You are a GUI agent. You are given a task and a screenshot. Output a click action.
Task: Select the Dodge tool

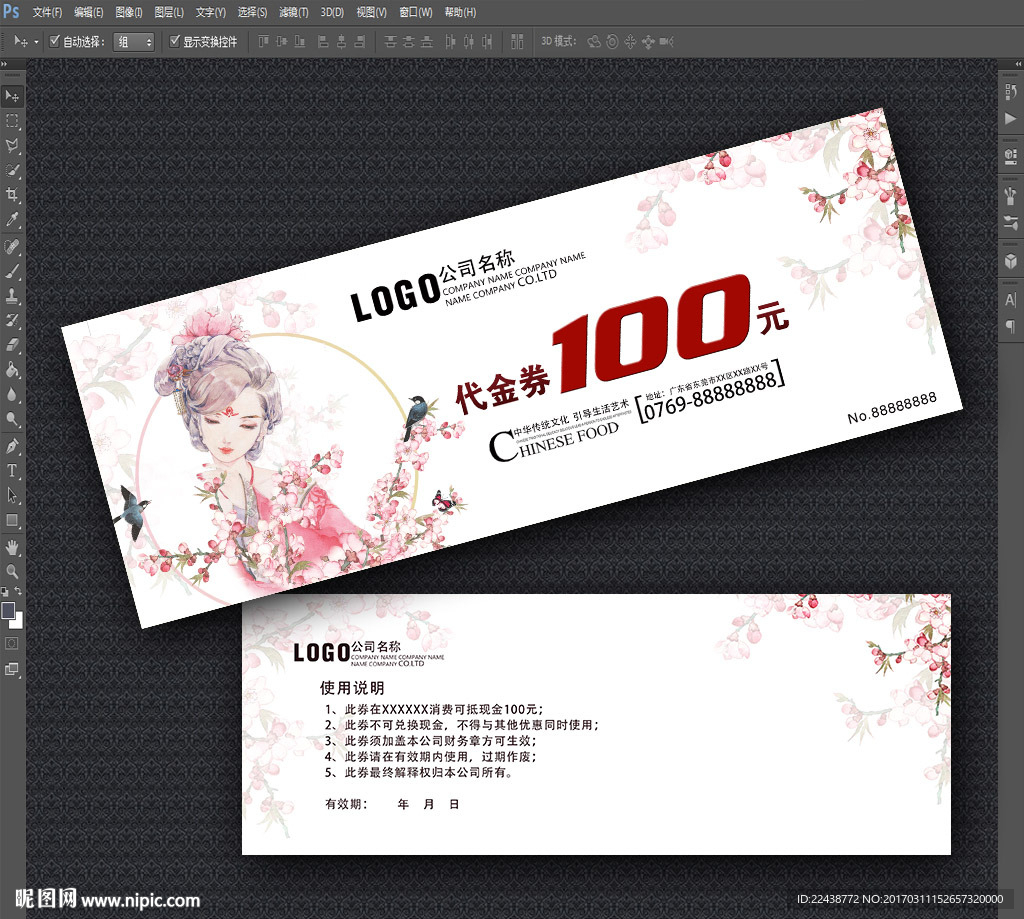point(12,419)
